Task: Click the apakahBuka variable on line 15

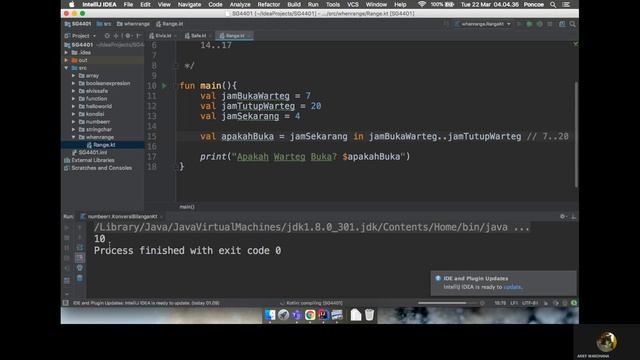Action: (247, 136)
